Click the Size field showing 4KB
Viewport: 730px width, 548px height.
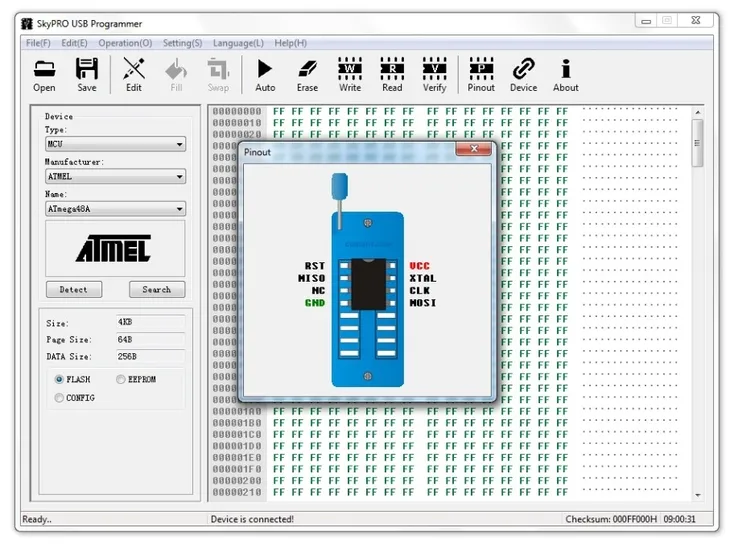(x=150, y=322)
